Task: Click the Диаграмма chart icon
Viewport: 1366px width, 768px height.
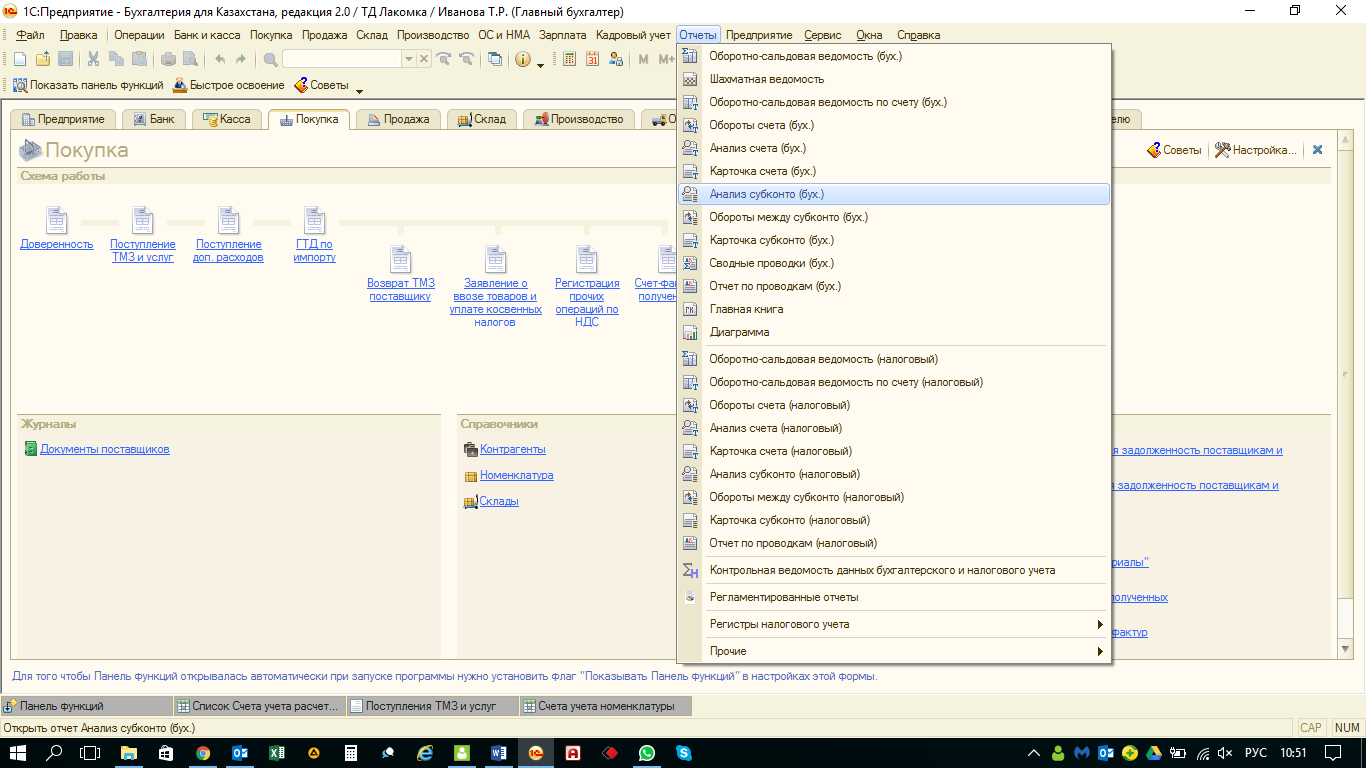Action: (690, 332)
